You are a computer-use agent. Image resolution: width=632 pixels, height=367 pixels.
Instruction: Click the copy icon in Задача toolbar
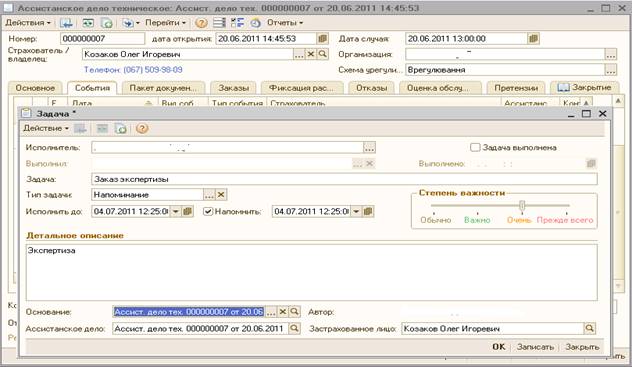121,129
